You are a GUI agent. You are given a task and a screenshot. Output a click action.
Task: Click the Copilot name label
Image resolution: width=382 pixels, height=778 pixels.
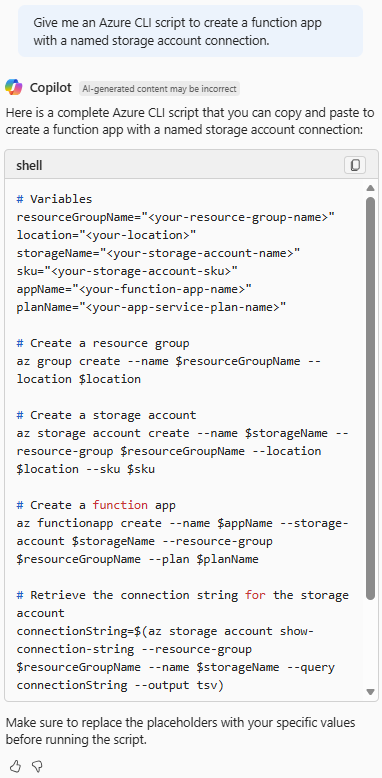[x=51, y=88]
